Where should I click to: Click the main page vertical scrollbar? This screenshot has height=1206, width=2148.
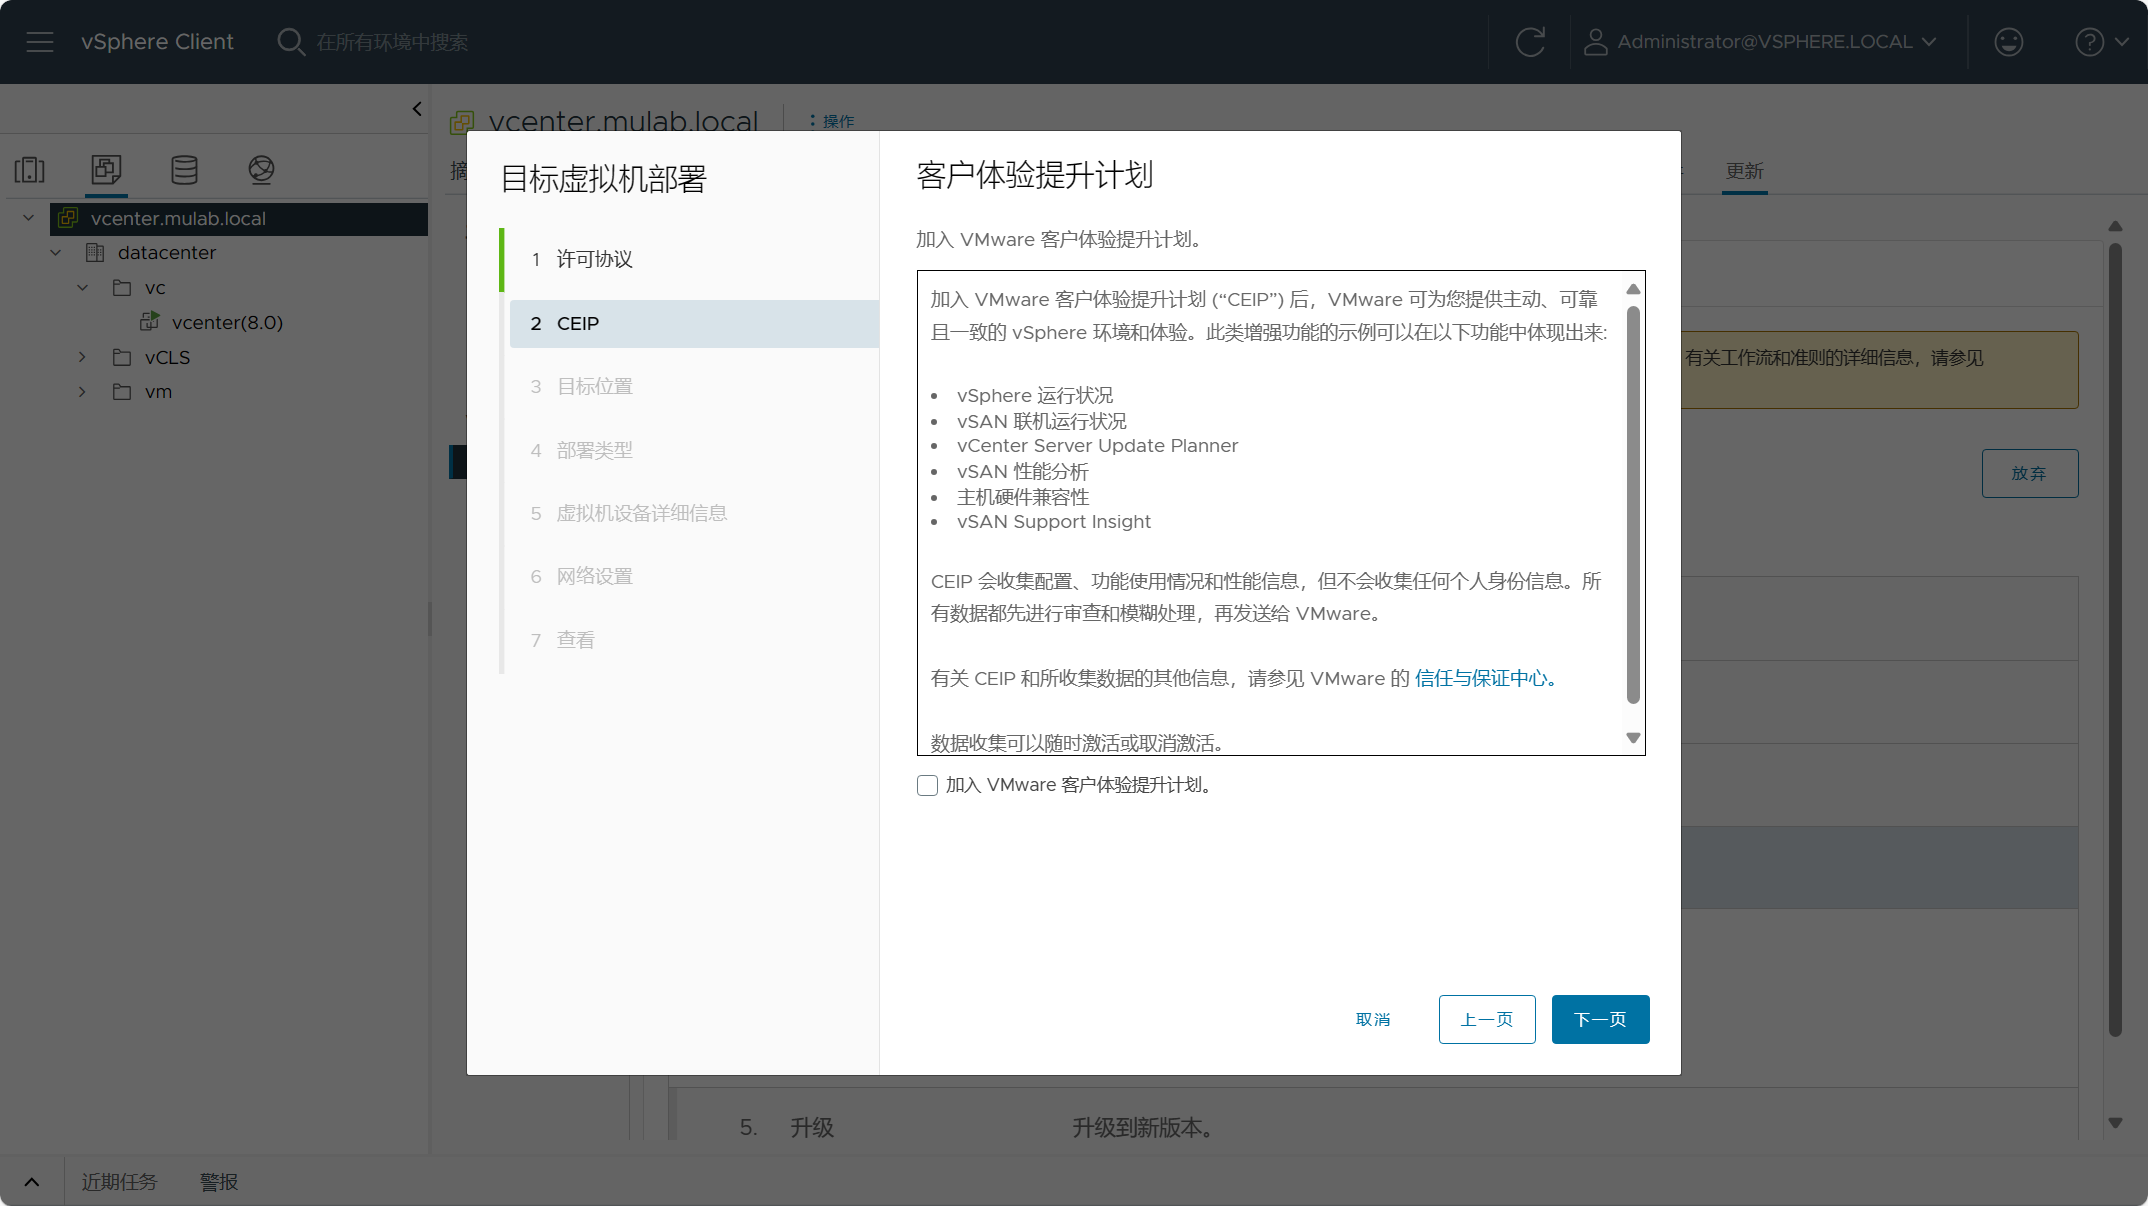(x=2115, y=640)
